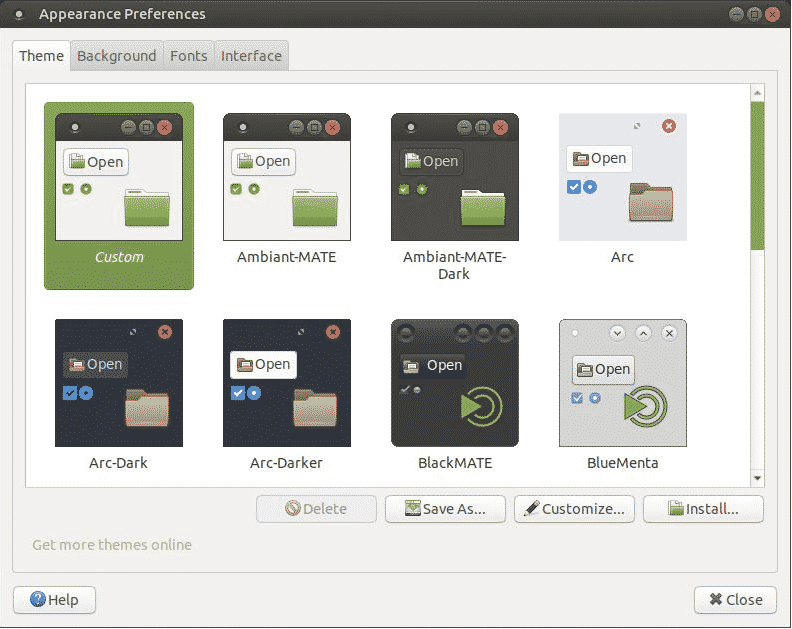Viewport: 792px width, 629px height.
Task: Click the BlackMATE label text
Action: click(x=455, y=463)
